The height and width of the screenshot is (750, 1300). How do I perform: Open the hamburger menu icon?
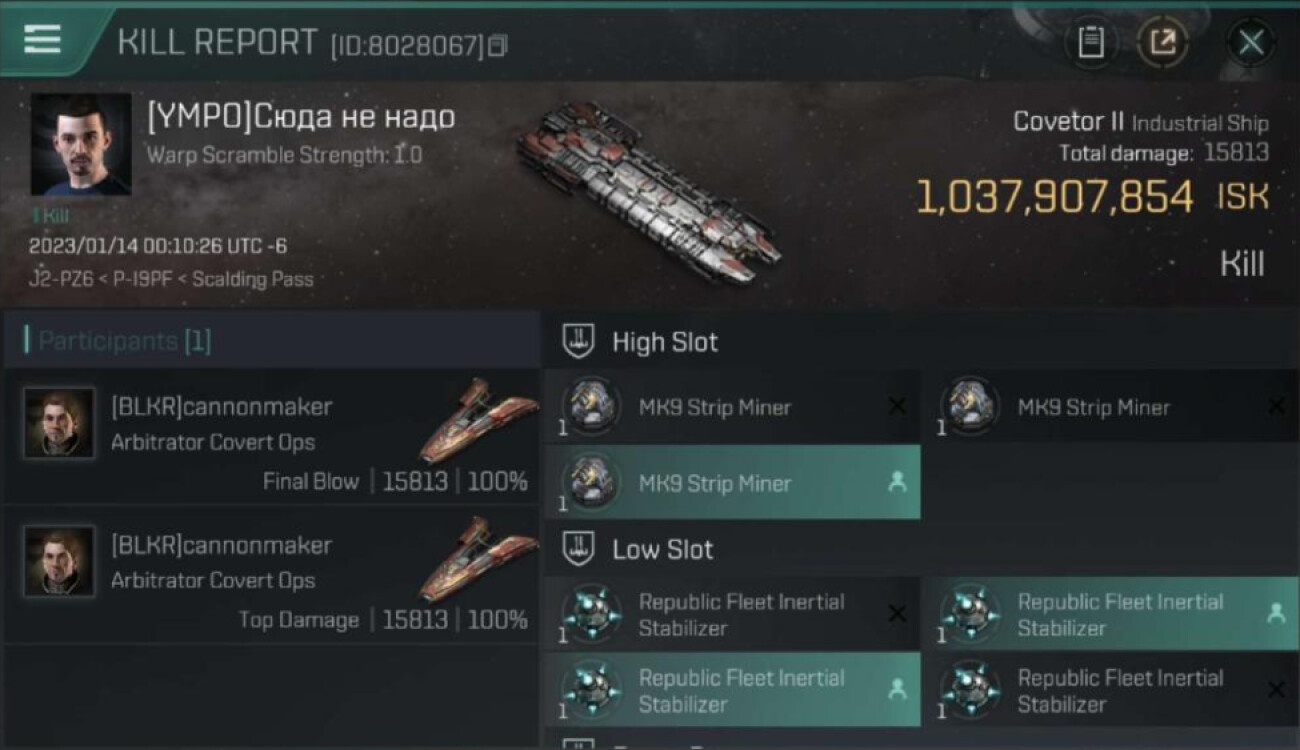coord(42,39)
